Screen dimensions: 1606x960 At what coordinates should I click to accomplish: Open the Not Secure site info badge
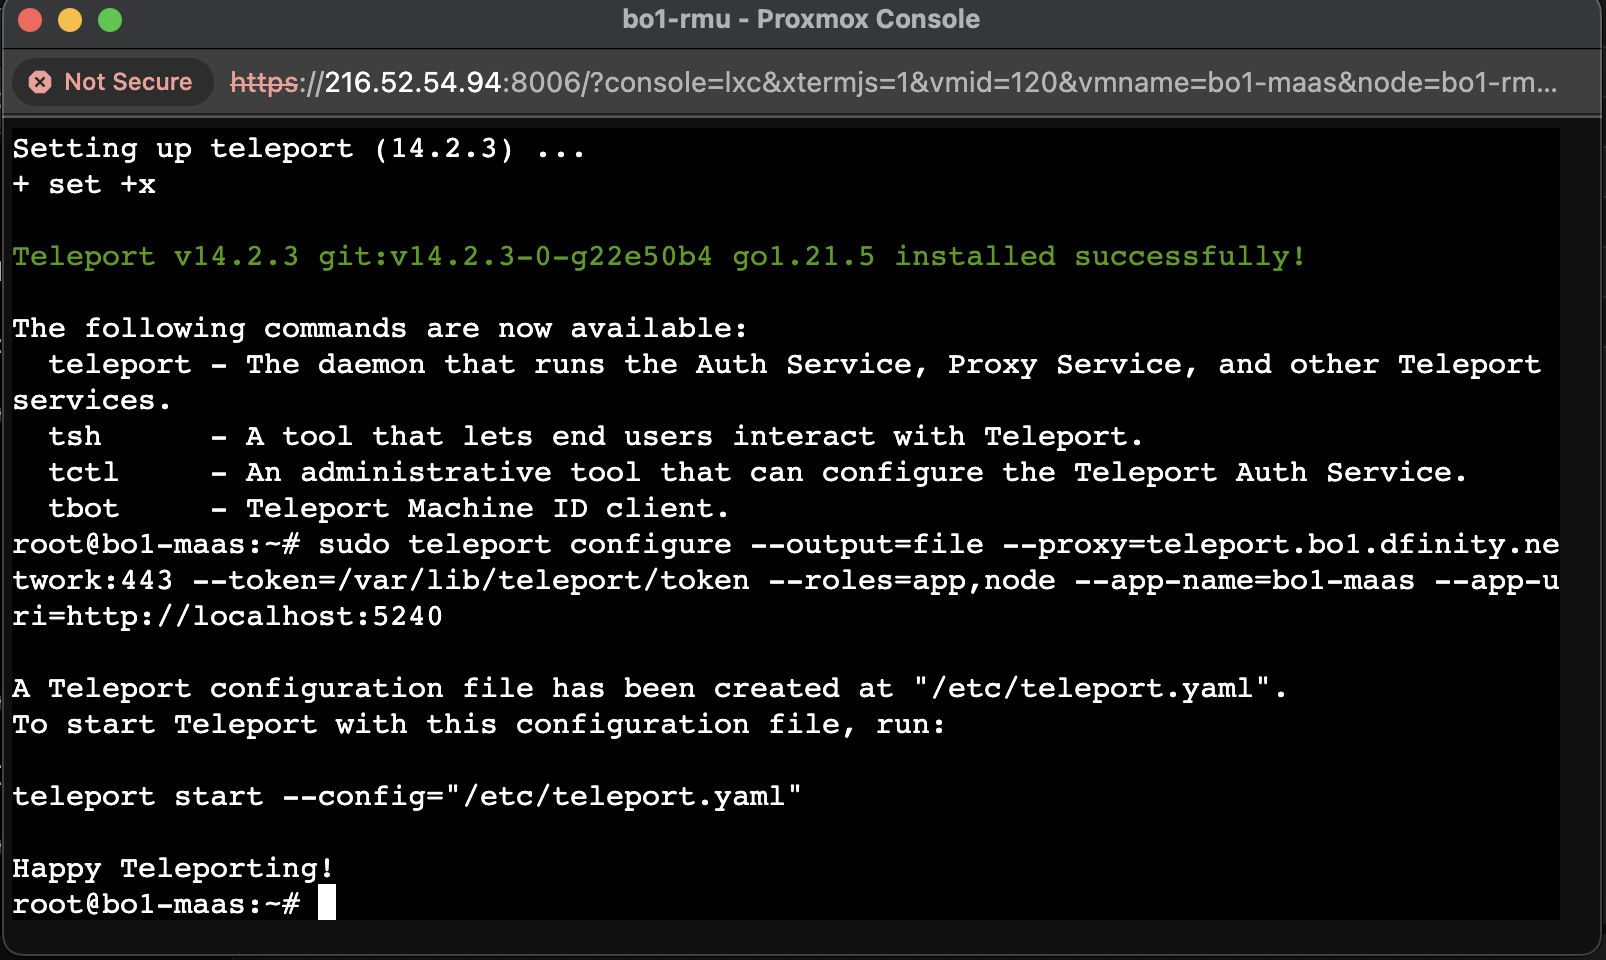(113, 82)
